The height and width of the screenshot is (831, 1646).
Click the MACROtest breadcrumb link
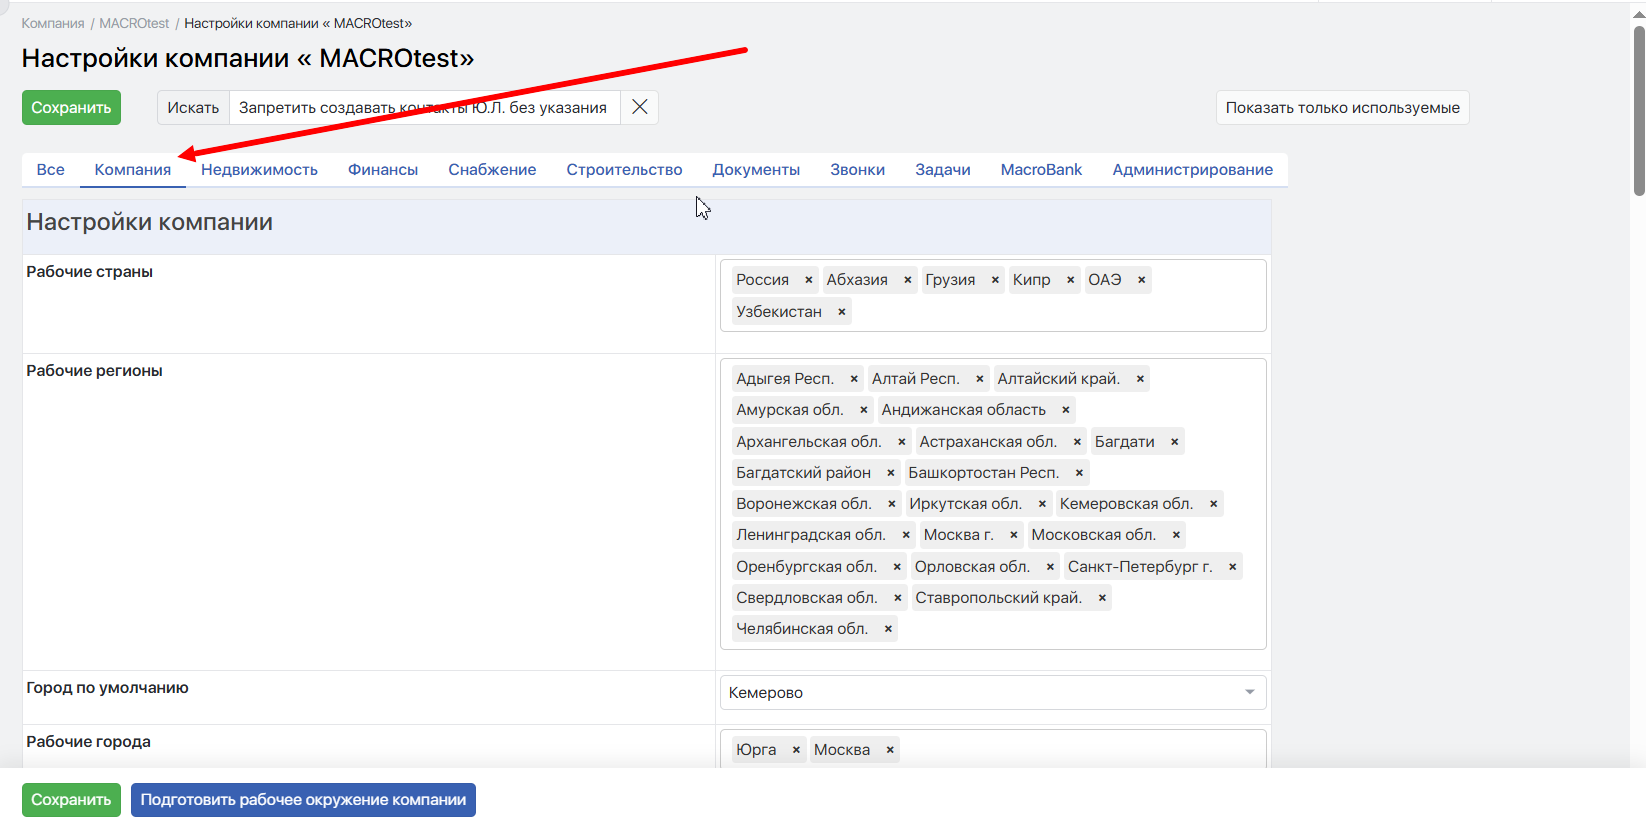click(134, 23)
